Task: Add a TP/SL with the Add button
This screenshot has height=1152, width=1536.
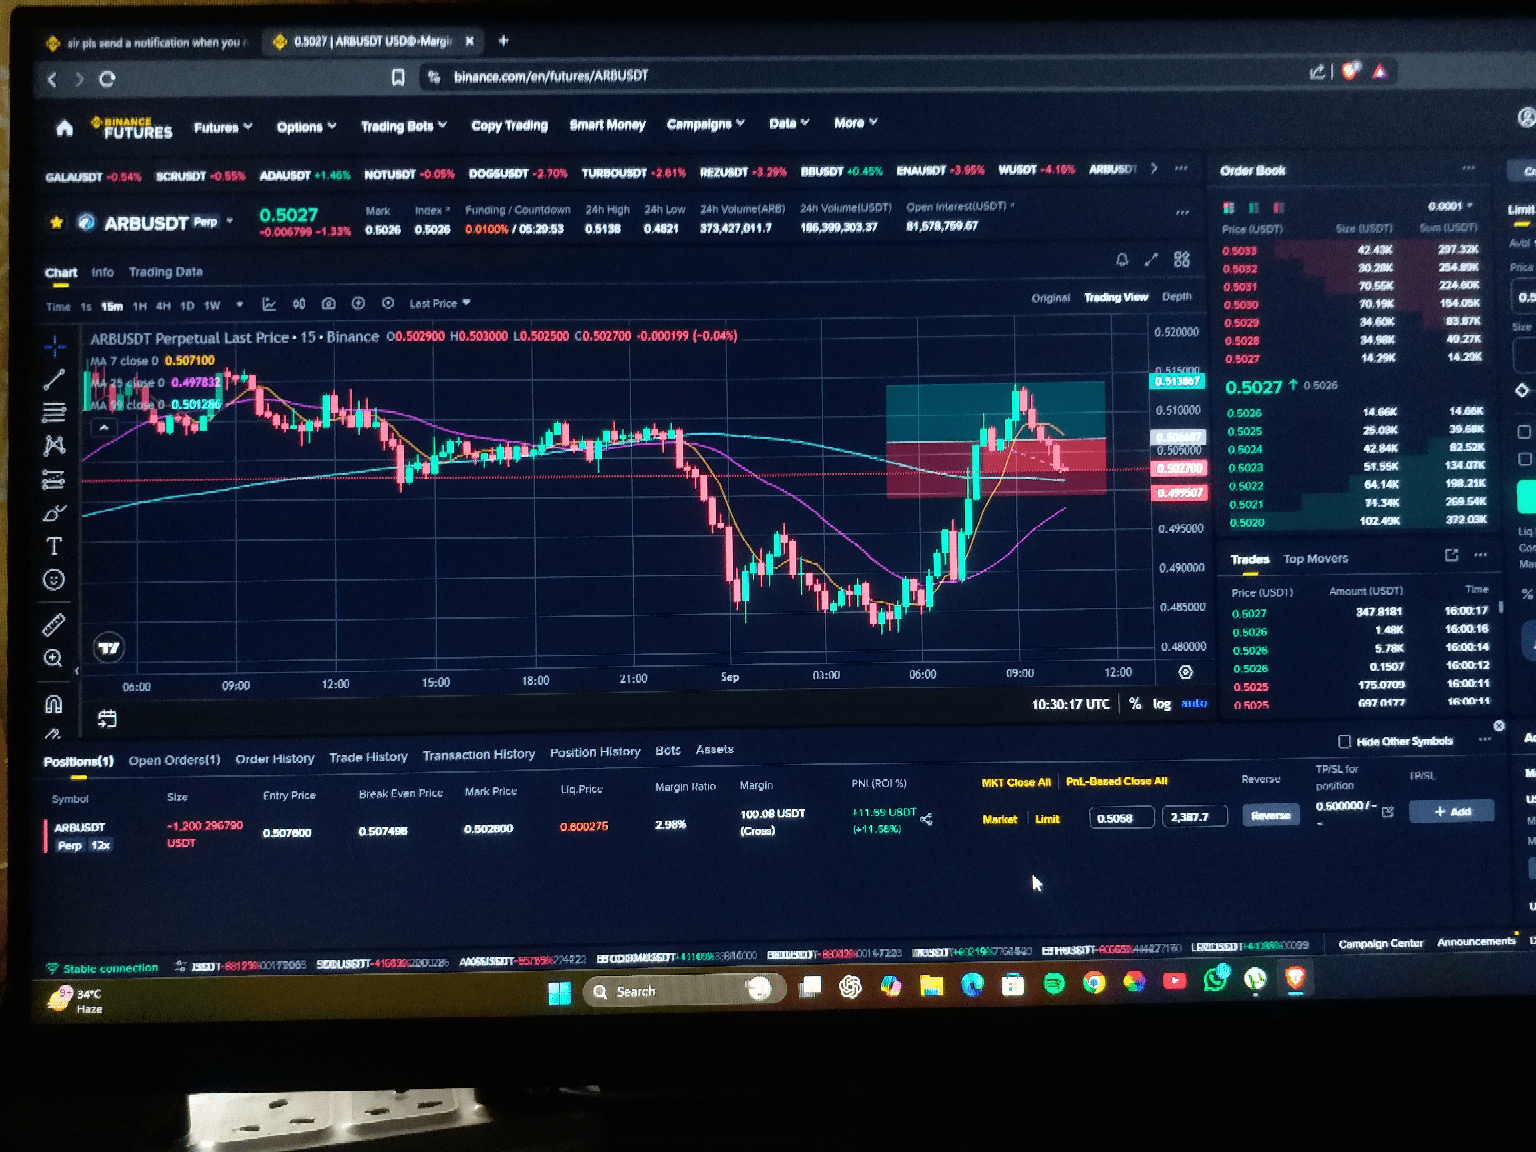Action: [1452, 811]
